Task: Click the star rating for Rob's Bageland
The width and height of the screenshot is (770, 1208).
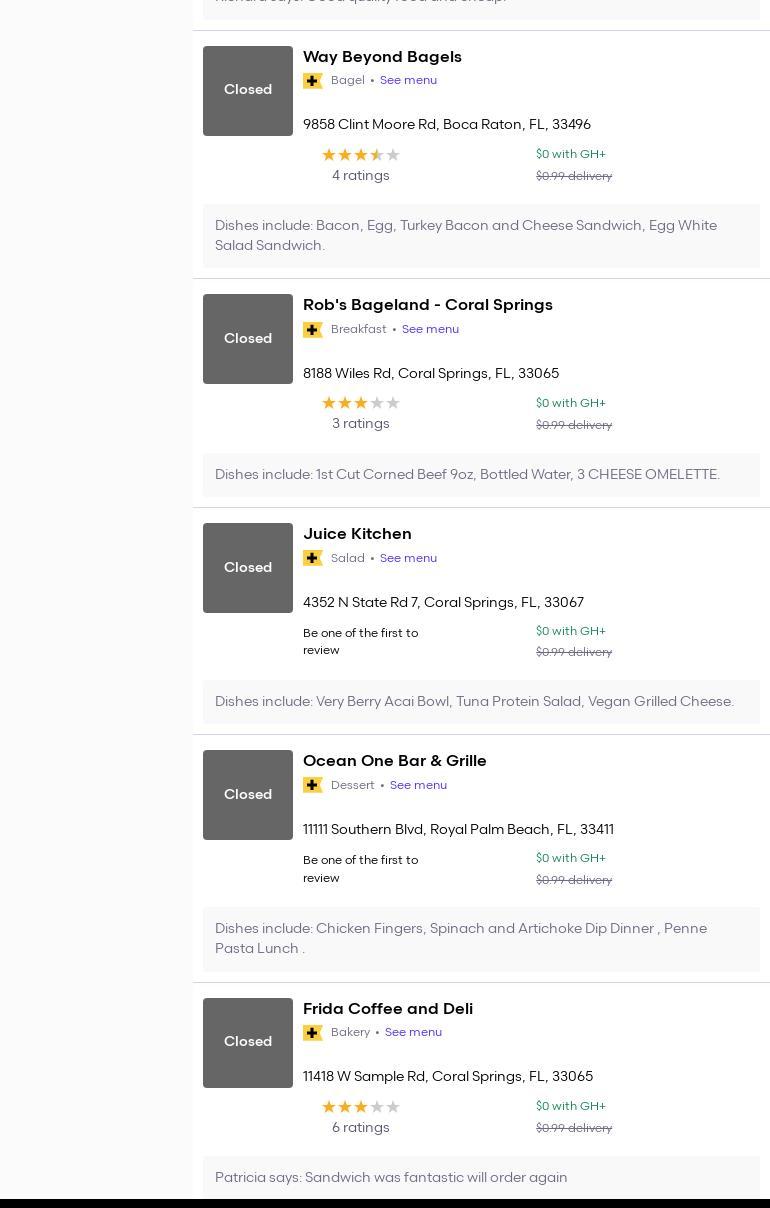Action: 360,403
